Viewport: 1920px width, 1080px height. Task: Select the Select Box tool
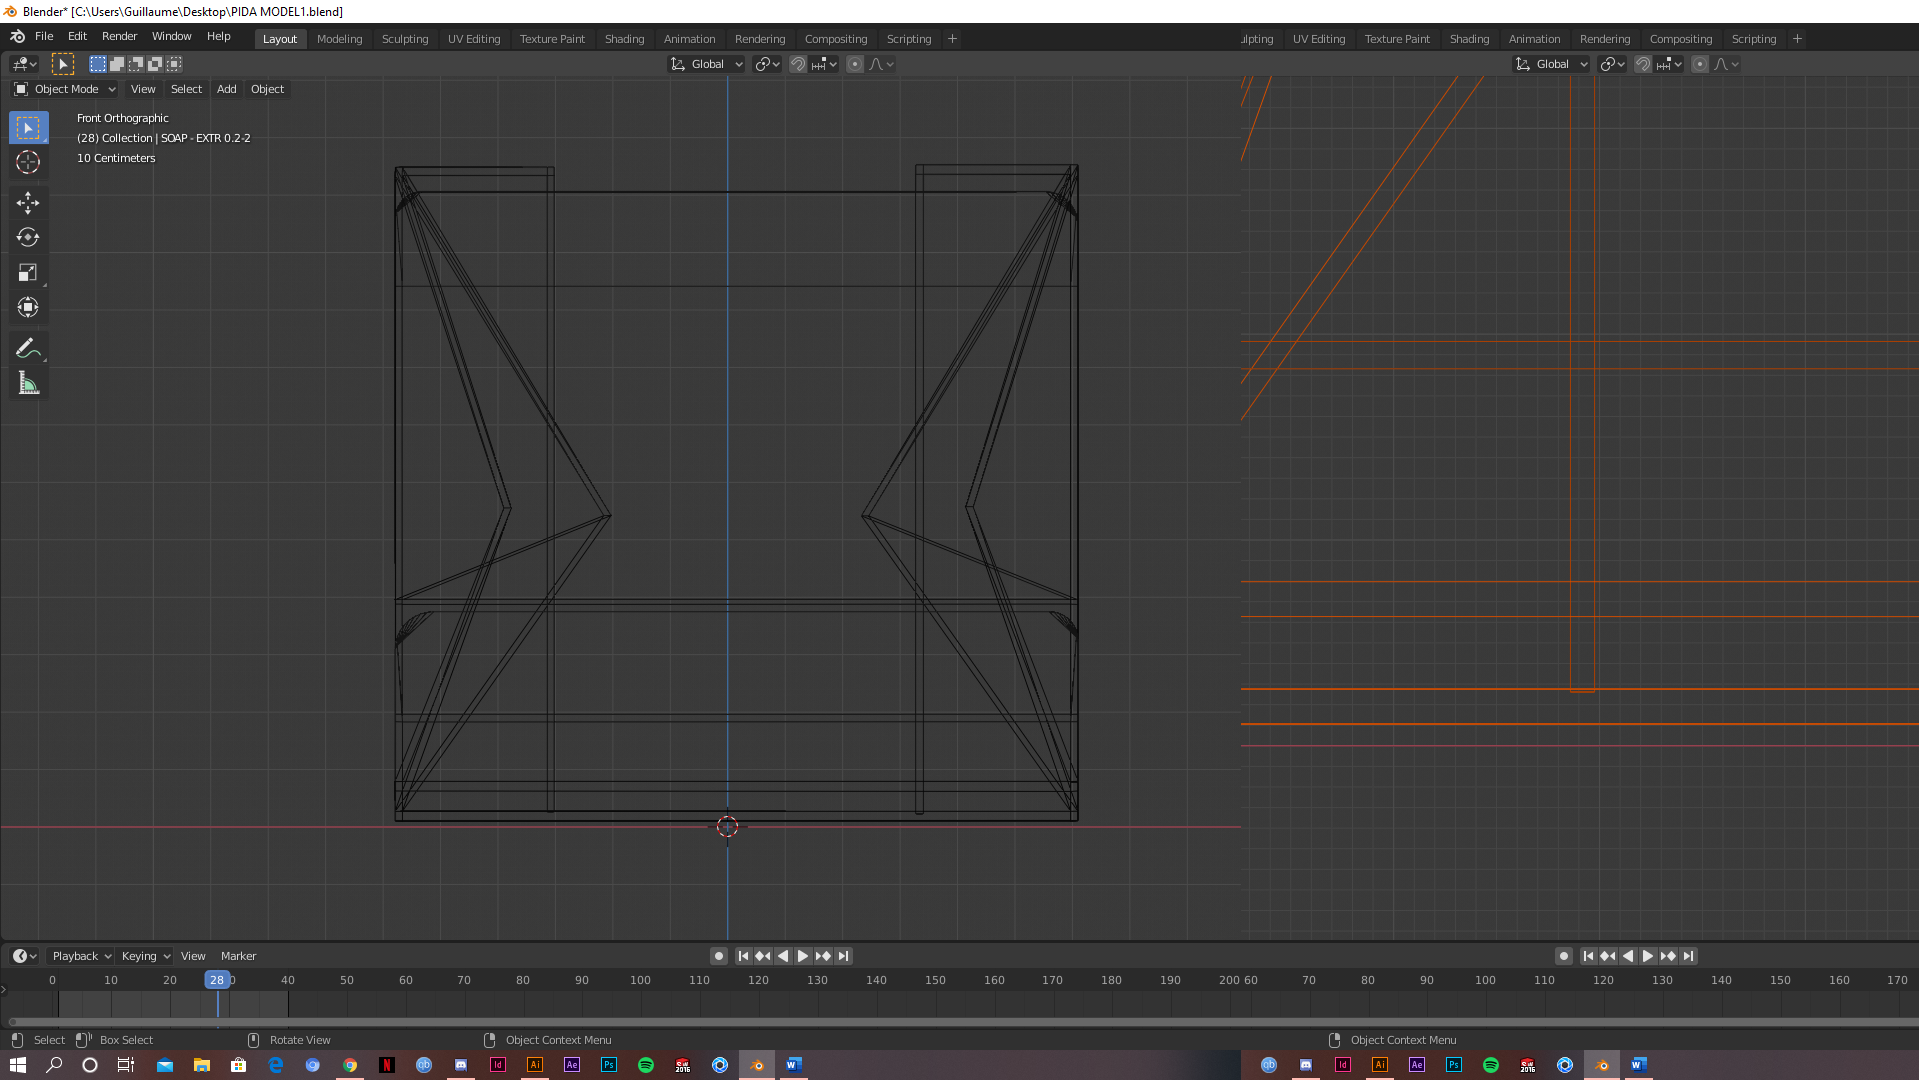(x=28, y=128)
